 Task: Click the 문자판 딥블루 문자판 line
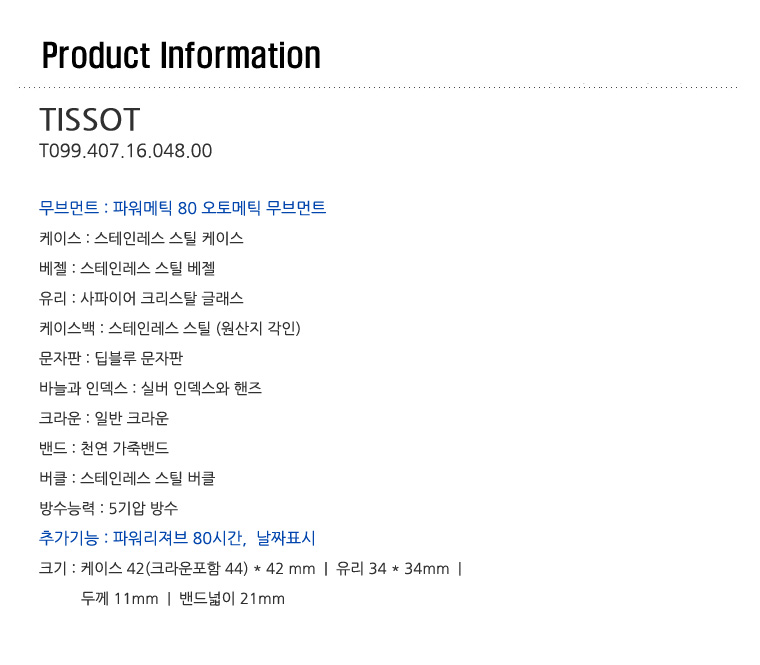[x=111, y=358]
